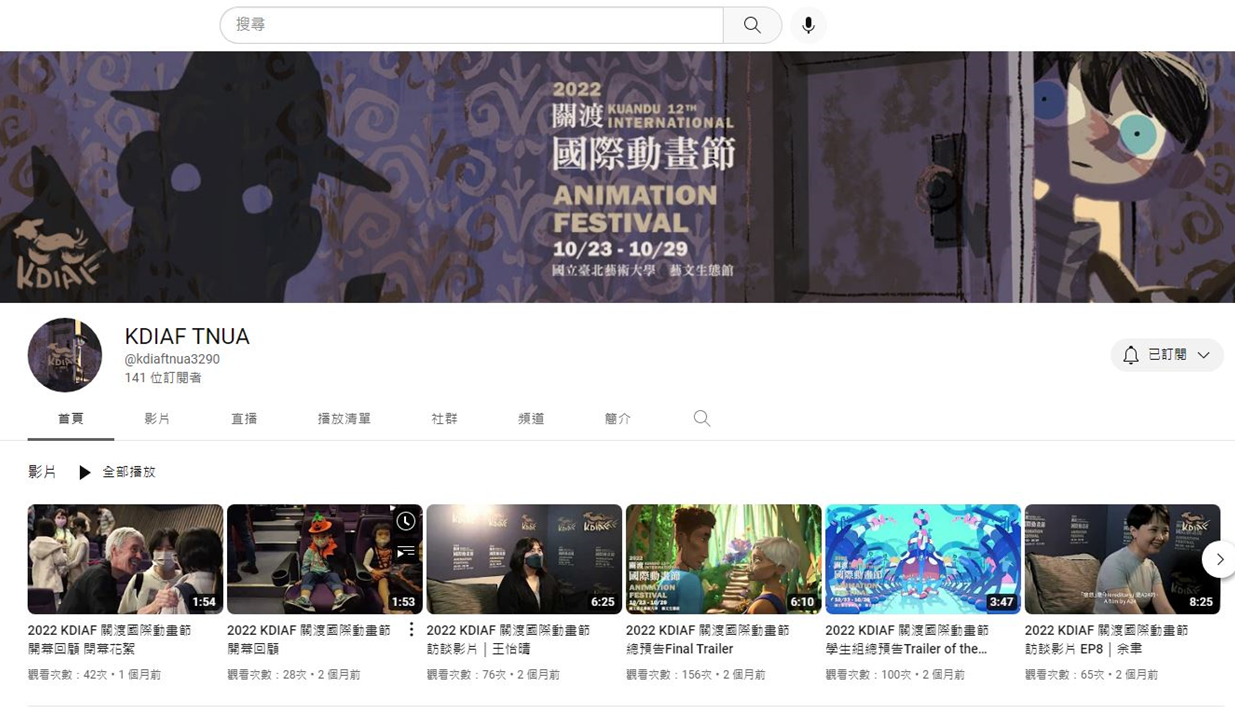Click title 總預告Final Trailer

[x=707, y=640]
